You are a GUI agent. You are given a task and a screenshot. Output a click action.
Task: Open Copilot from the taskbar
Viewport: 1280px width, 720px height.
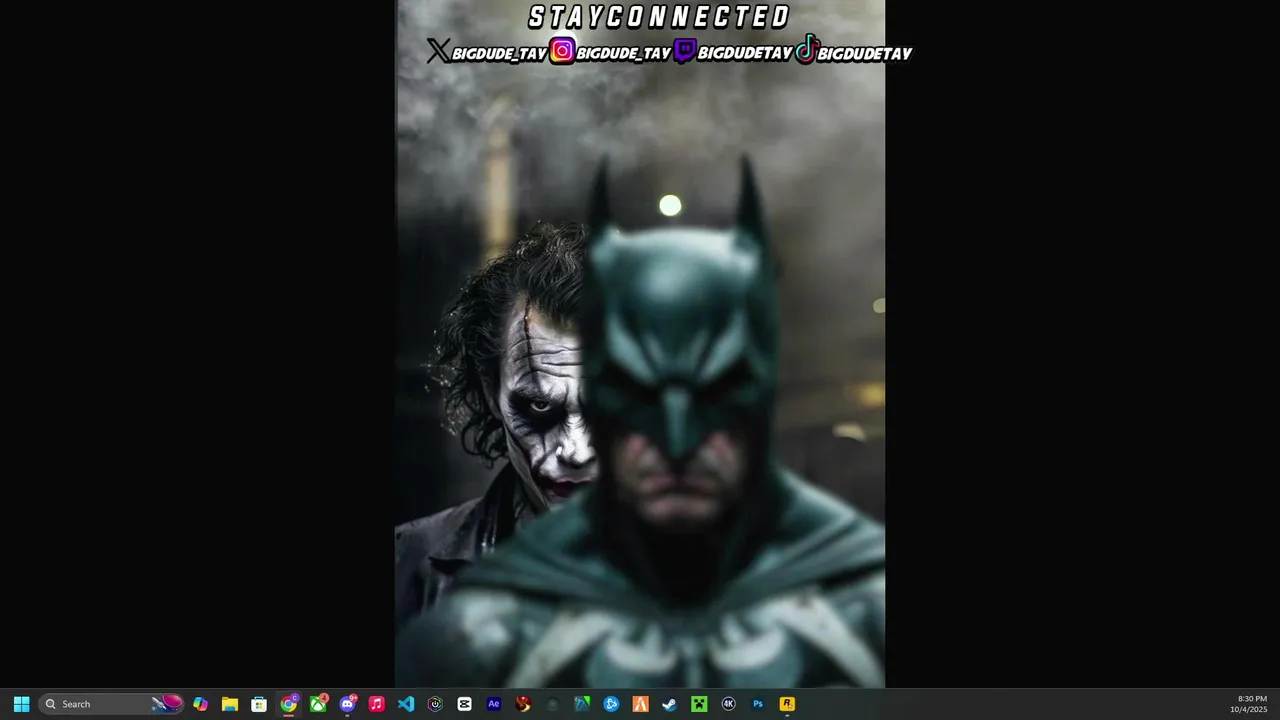tap(200, 704)
